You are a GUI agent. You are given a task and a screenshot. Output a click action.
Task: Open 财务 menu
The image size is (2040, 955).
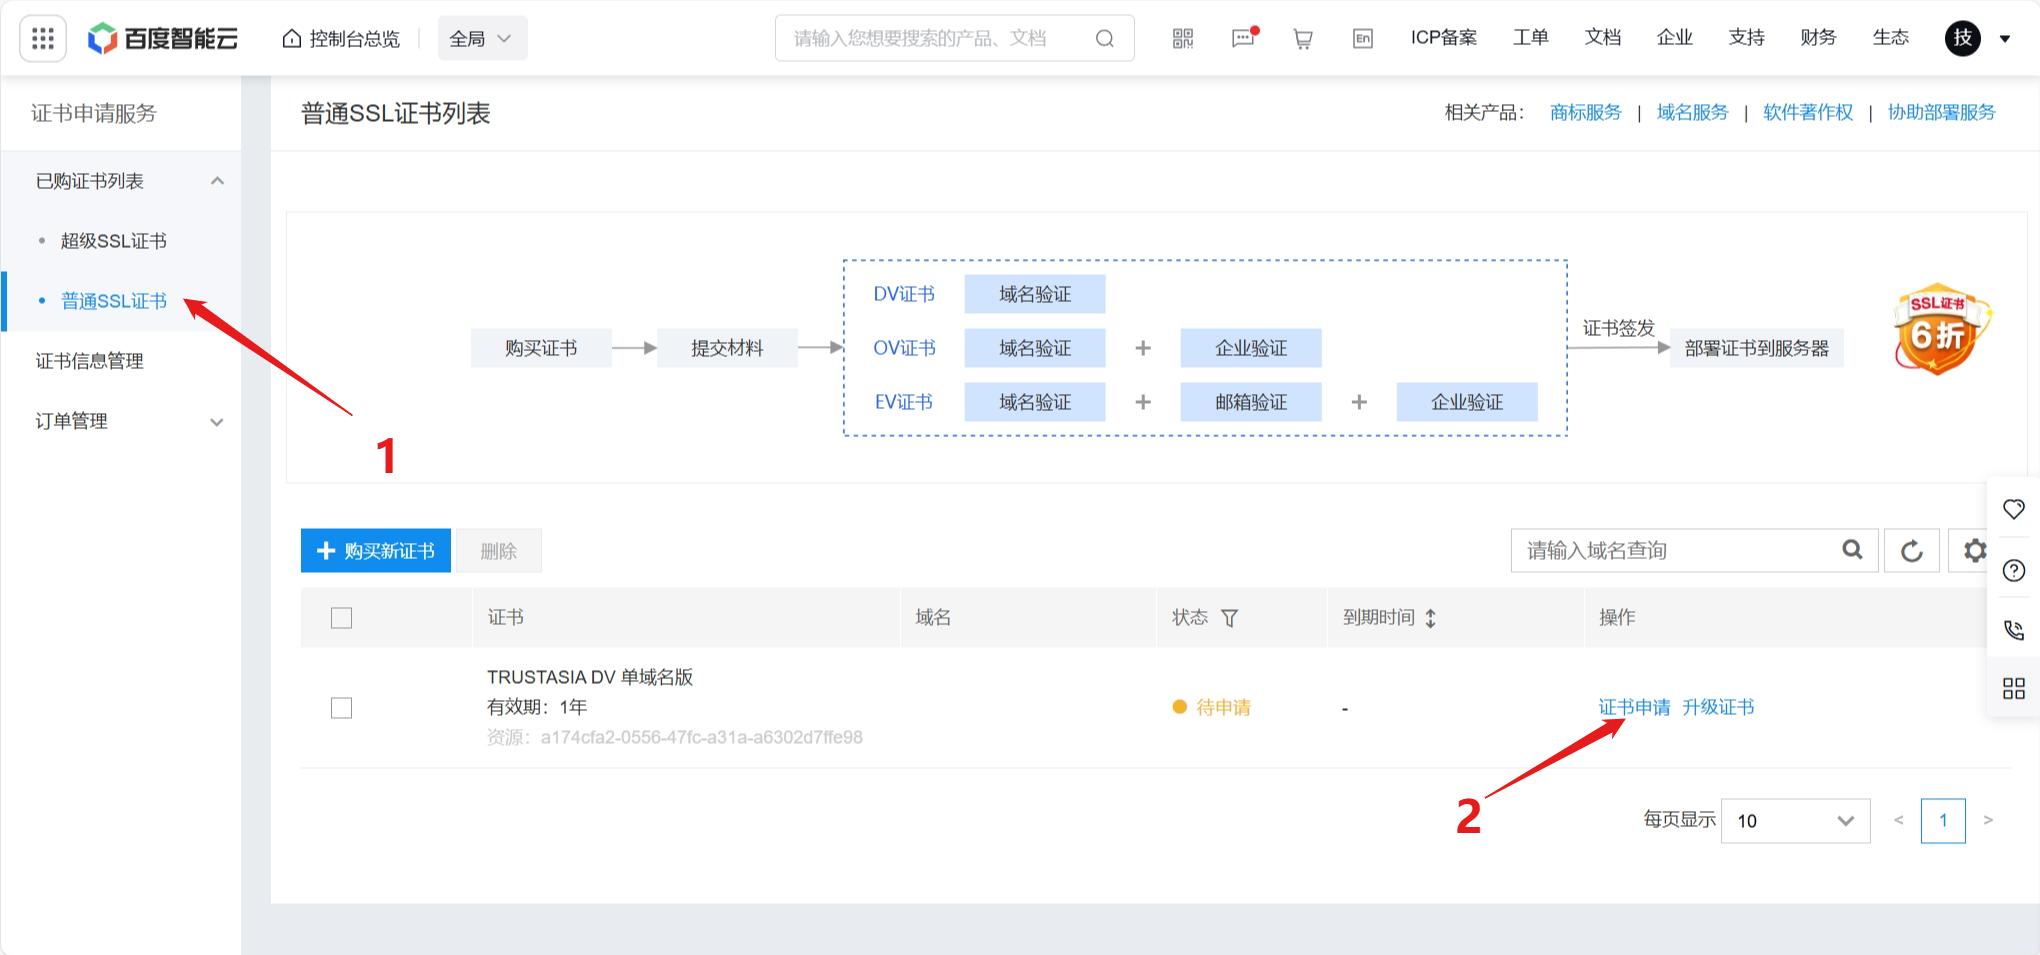coord(1818,38)
